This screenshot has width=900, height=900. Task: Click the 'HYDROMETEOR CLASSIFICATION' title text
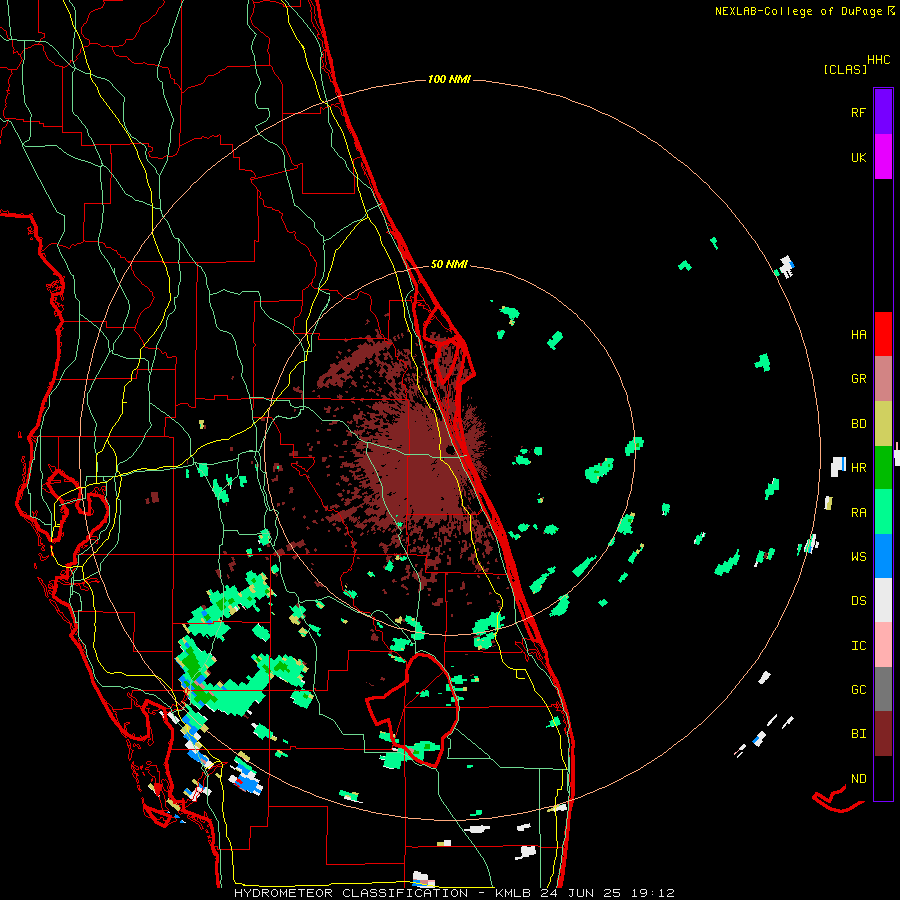tap(351, 893)
